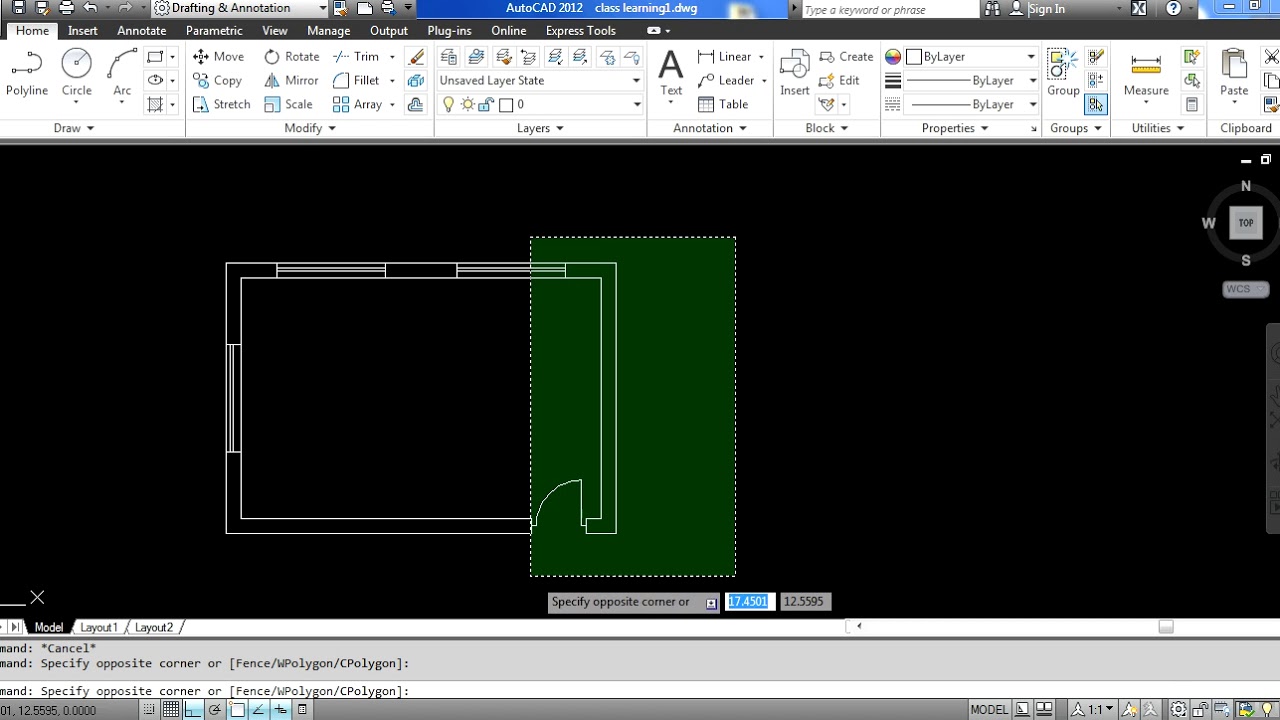
Task: Expand the Modify panel
Action: click(x=310, y=128)
